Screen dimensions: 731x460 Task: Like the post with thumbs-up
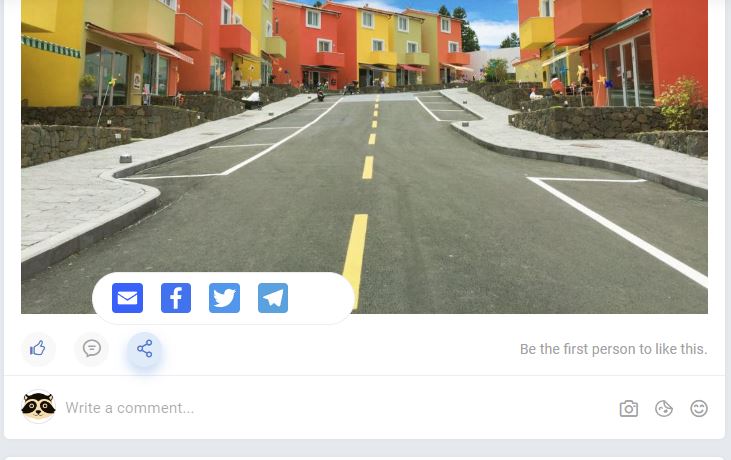pyautogui.click(x=38, y=349)
